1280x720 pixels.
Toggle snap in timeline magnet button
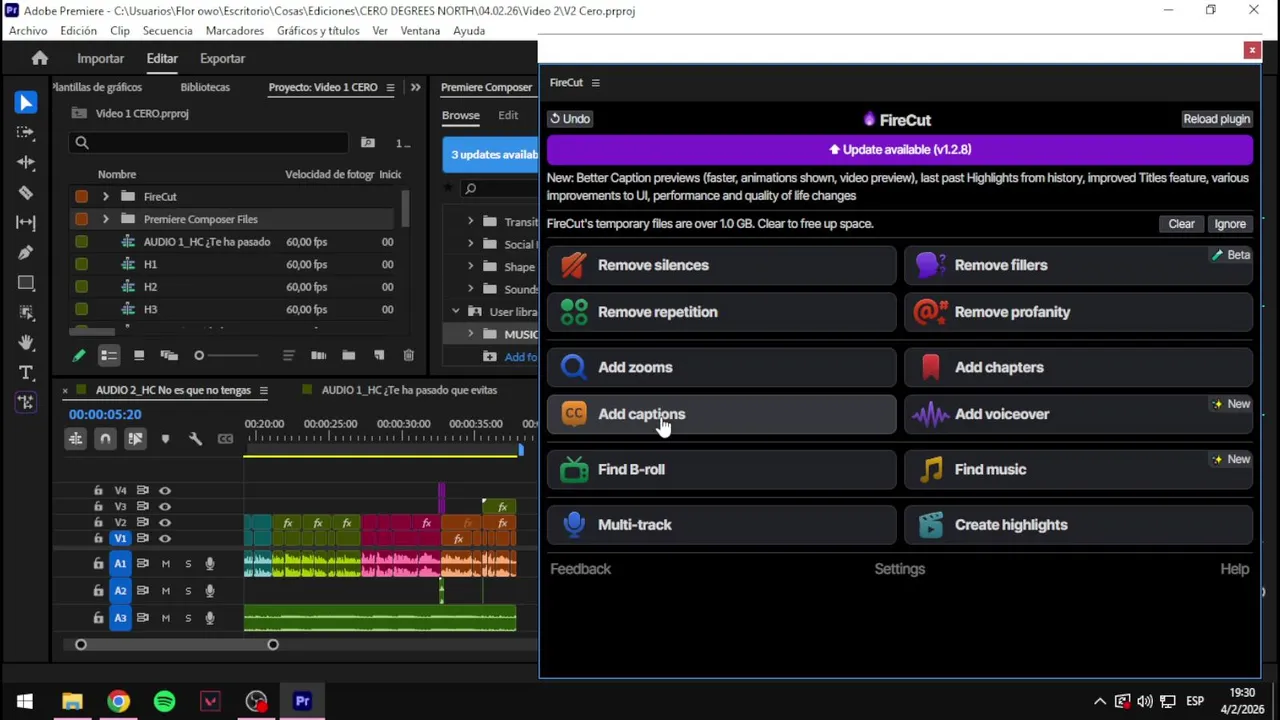(105, 439)
